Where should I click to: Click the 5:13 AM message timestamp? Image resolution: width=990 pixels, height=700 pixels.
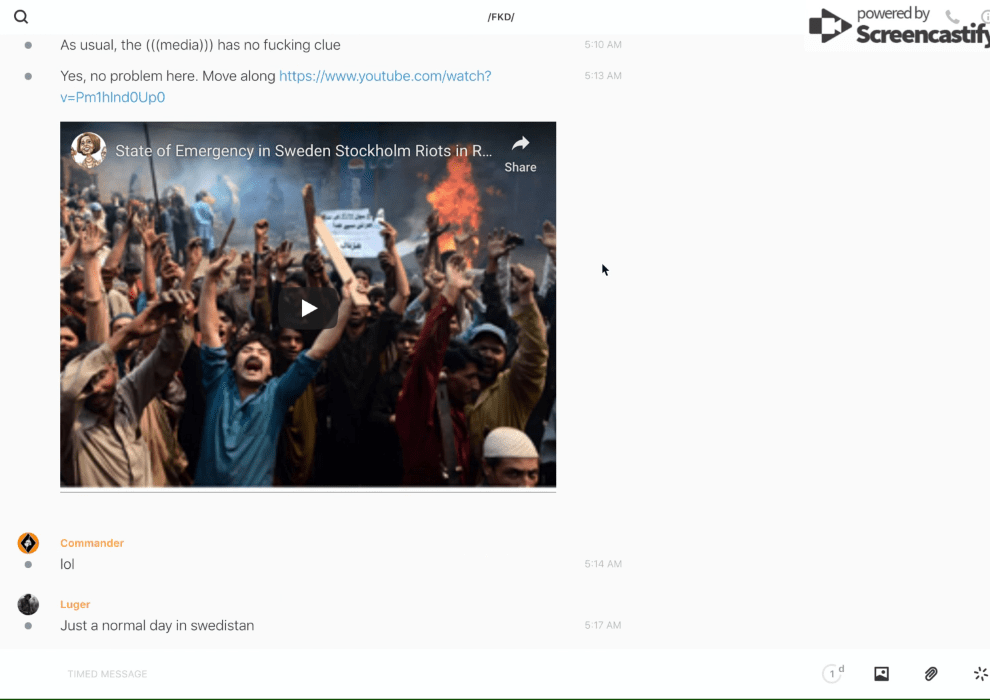coord(603,76)
